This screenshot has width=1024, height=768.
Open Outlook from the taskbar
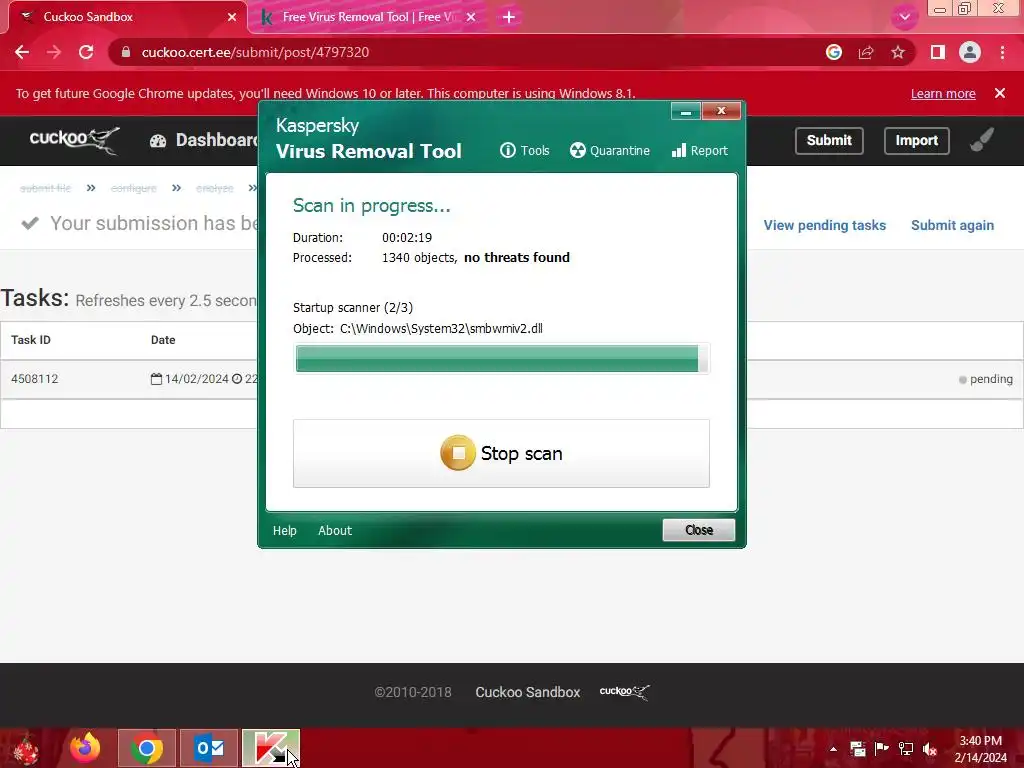click(209, 748)
